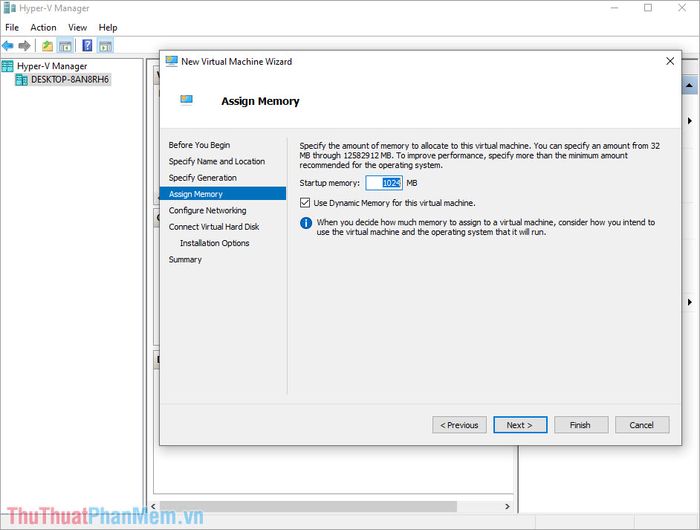Toggle Use Dynamic Memory checkbox
This screenshot has width=700, height=530.
[305, 203]
